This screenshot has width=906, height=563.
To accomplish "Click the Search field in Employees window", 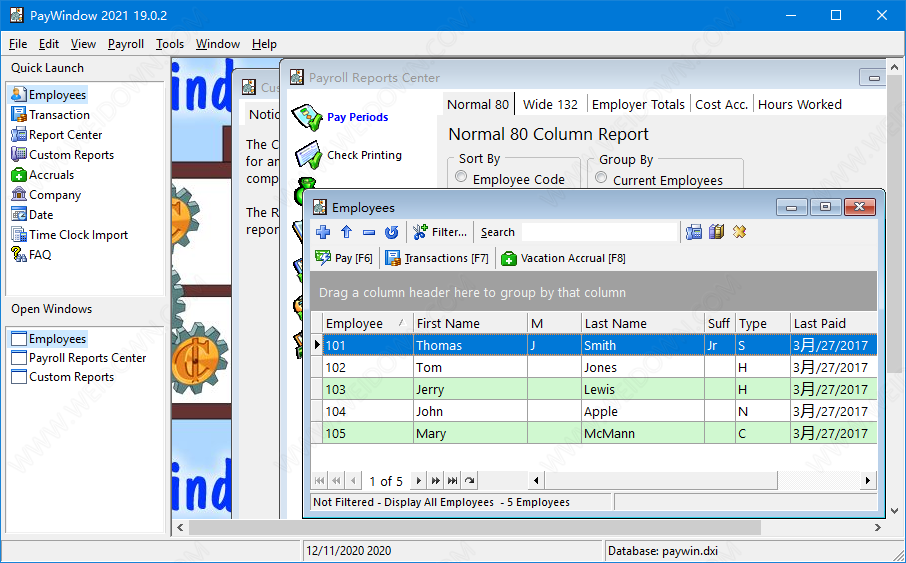I will point(599,232).
